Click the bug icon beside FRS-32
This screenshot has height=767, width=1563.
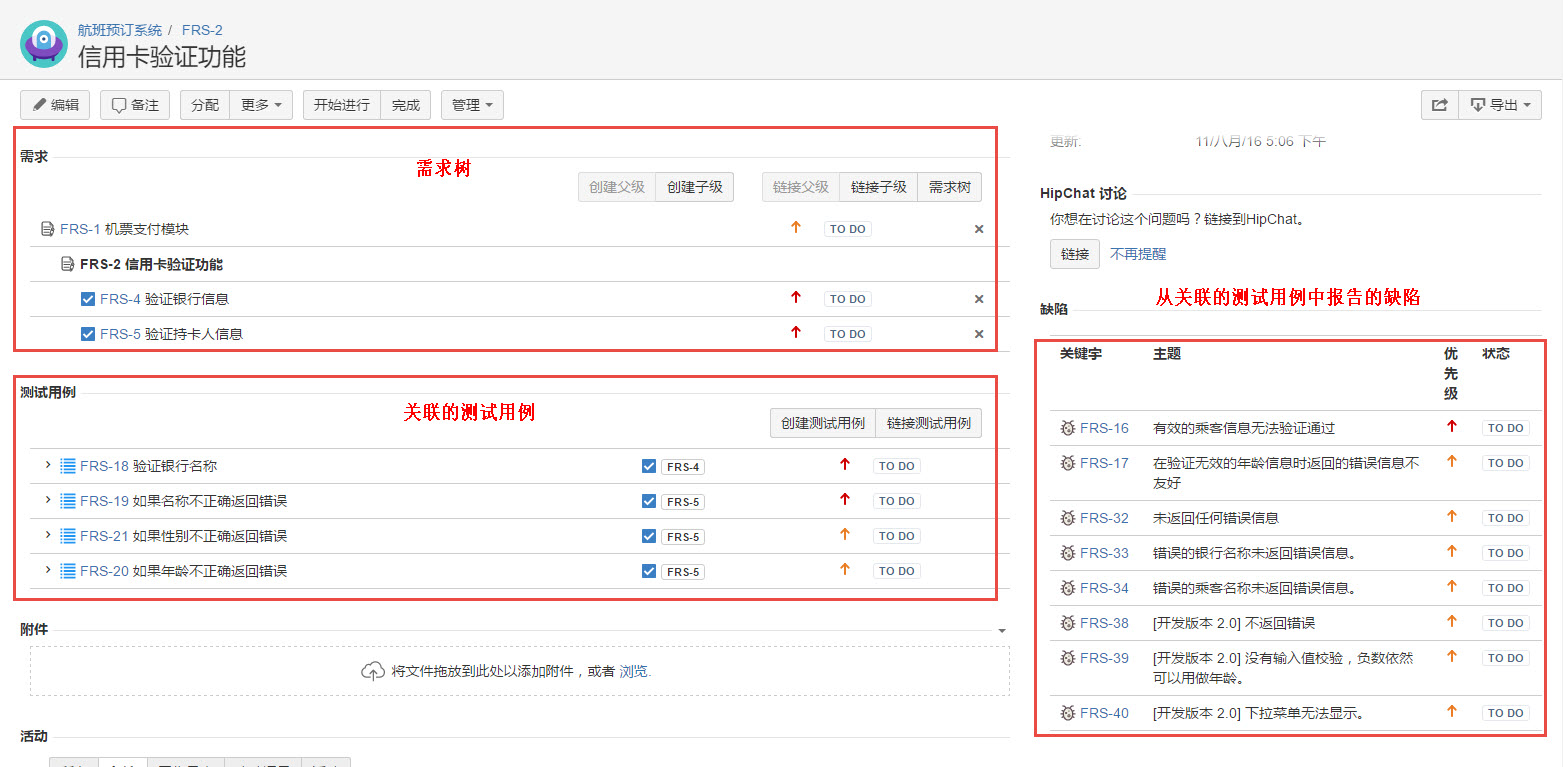click(x=1068, y=518)
